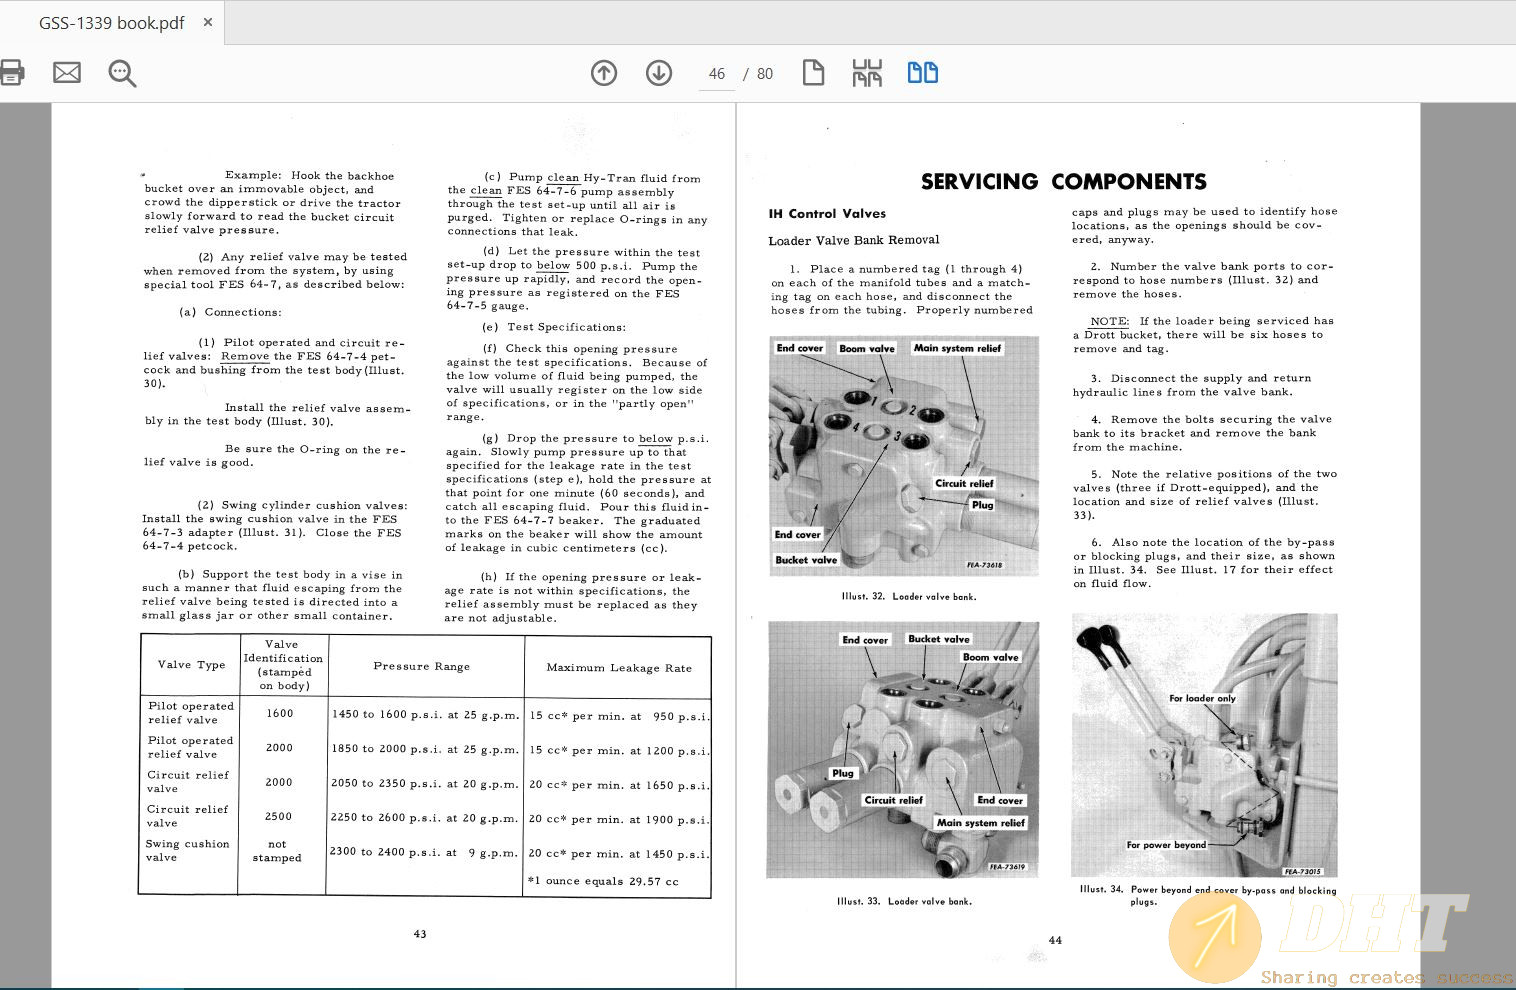The width and height of the screenshot is (1516, 990).
Task: Click the SERVICING COMPONENTS heading
Action: (1063, 182)
